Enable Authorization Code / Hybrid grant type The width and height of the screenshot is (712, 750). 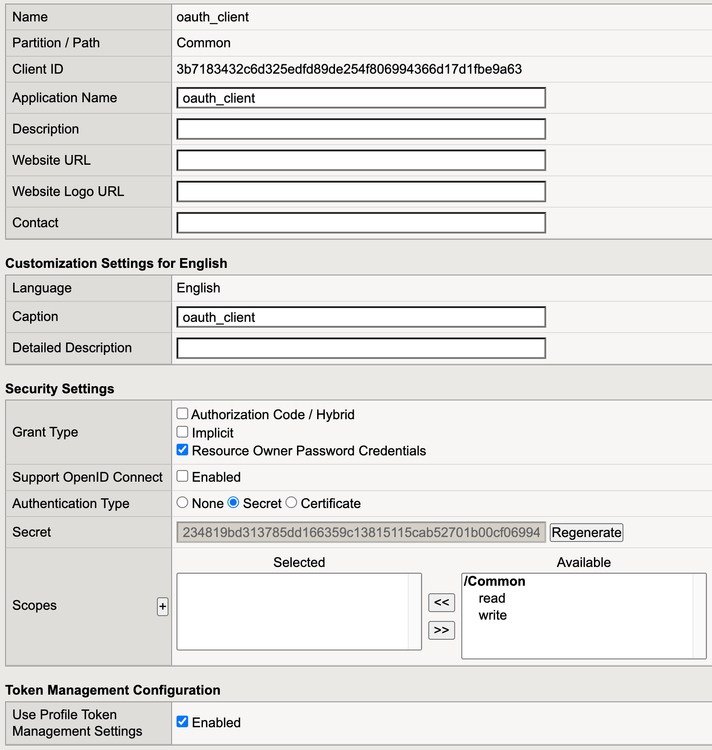tap(183, 414)
